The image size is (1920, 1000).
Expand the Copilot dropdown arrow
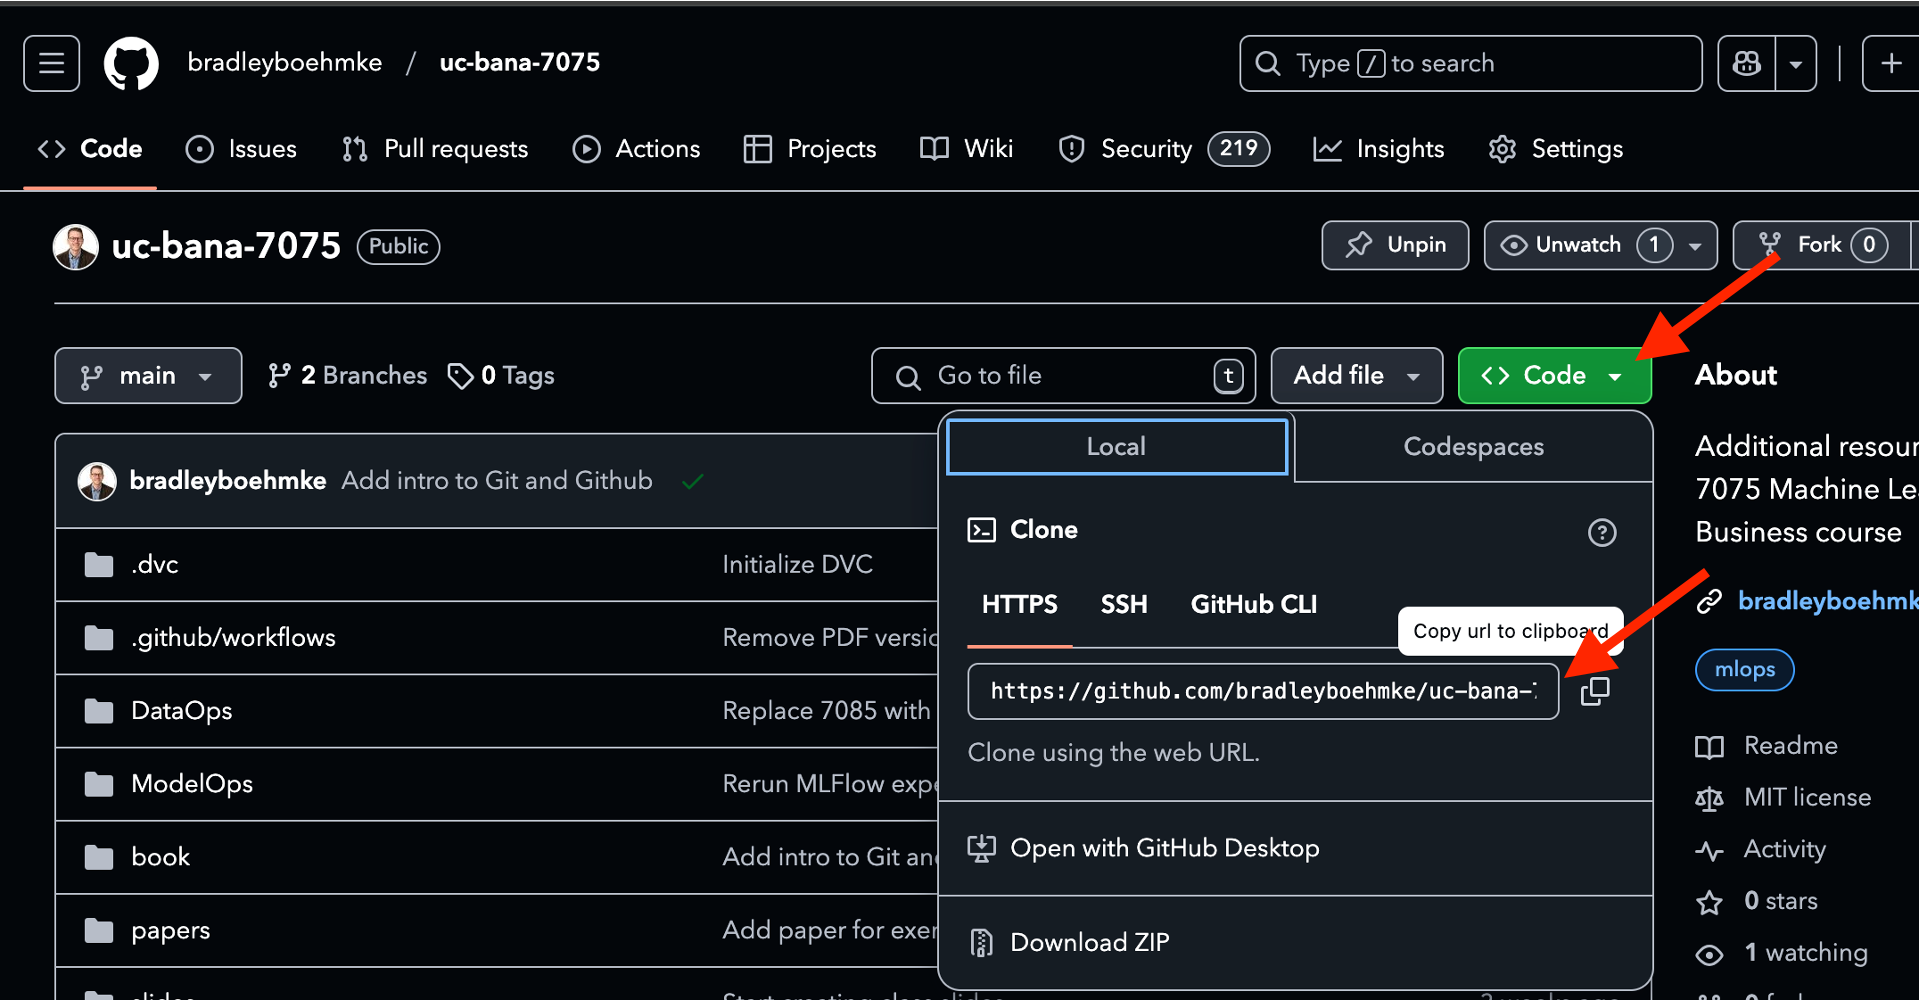pyautogui.click(x=1796, y=64)
